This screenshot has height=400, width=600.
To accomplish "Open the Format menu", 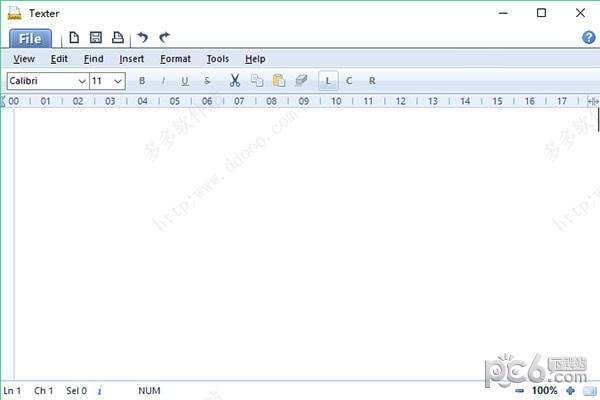I will coord(175,59).
